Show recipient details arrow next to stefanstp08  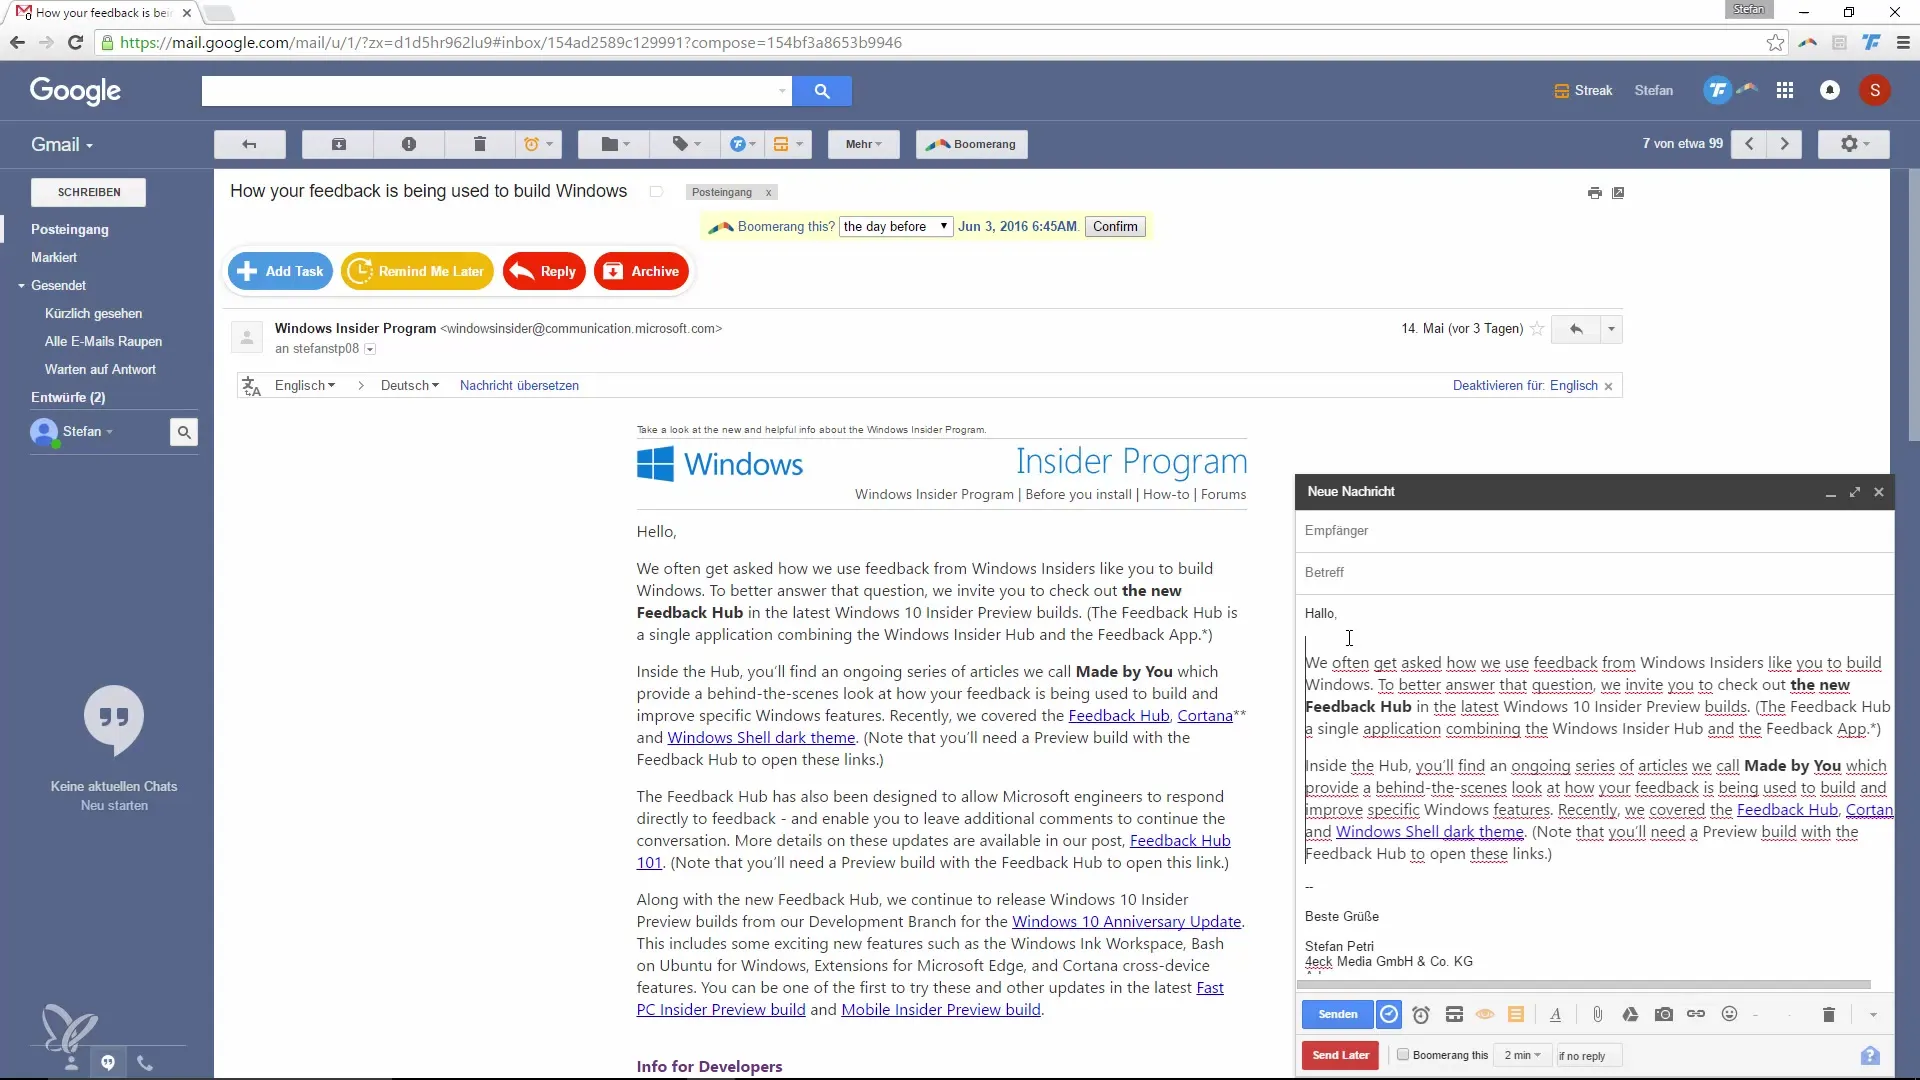point(370,349)
